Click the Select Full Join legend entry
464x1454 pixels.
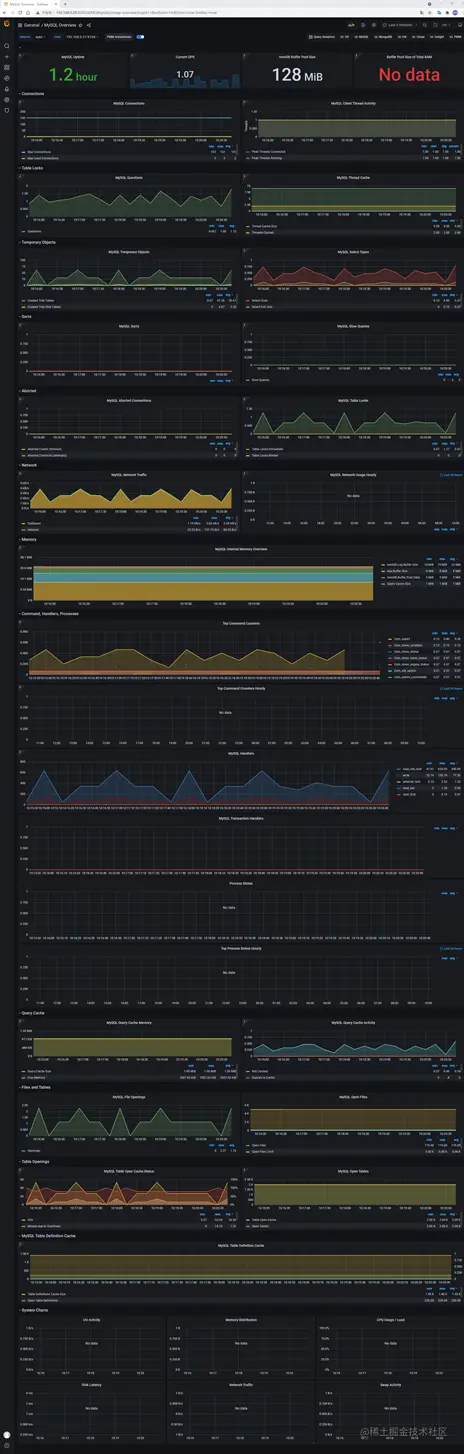tap(262, 306)
